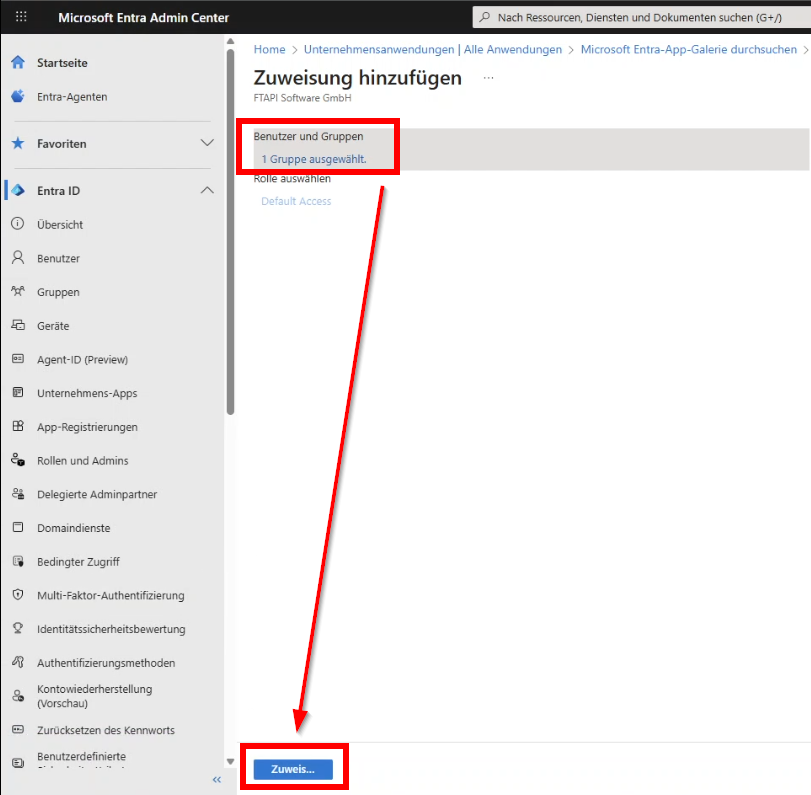Click the Entra ID diamond icon
Viewport: 811px width, 795px height.
pyautogui.click(x=18, y=190)
